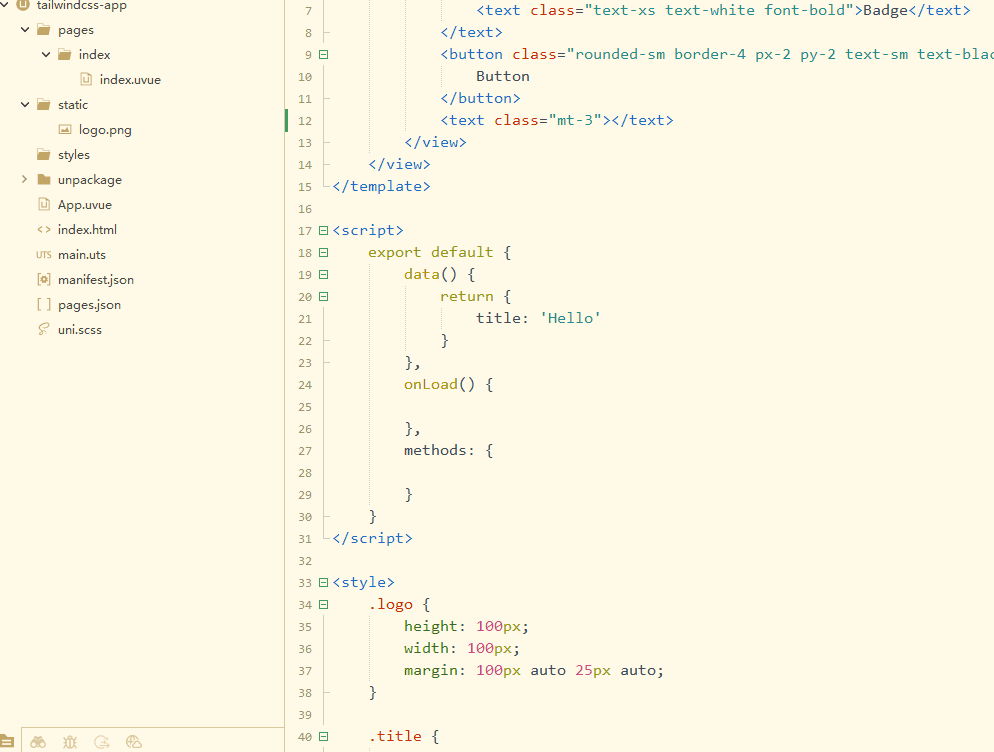Click the uni.scss Sass file icon
994x752 pixels.
tap(43, 330)
